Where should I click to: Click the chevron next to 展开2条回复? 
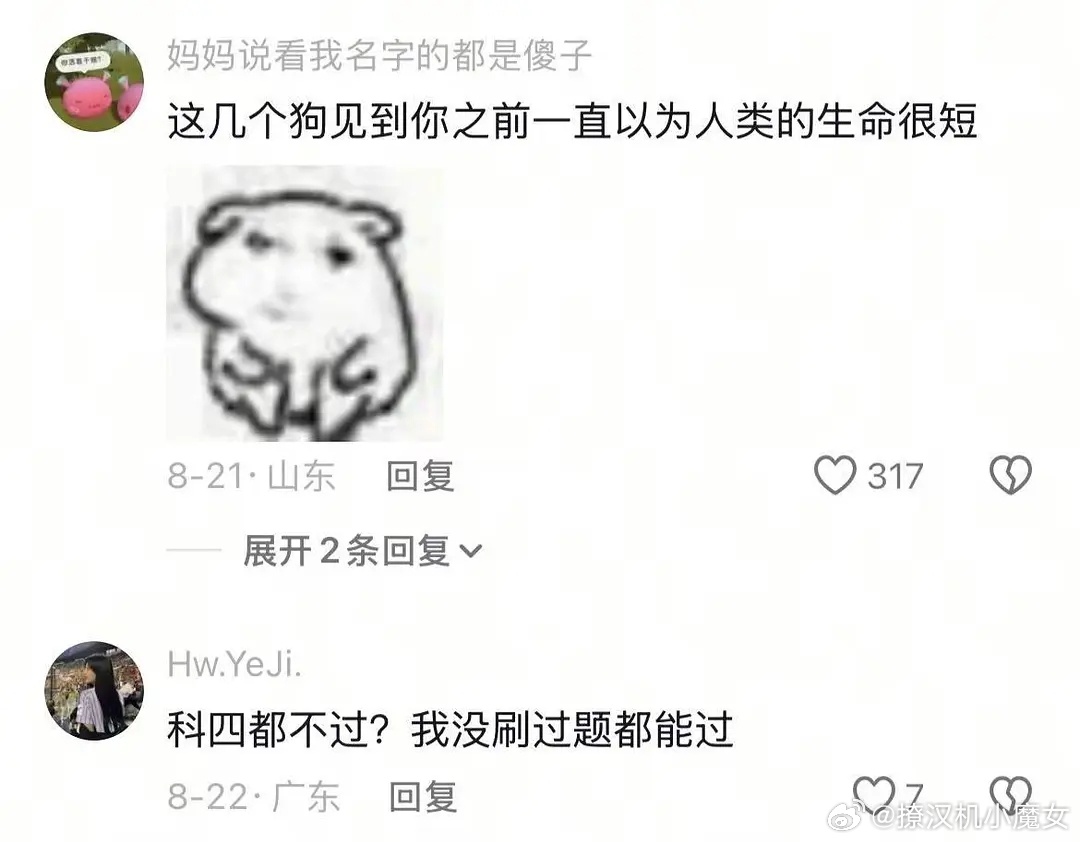pos(470,552)
